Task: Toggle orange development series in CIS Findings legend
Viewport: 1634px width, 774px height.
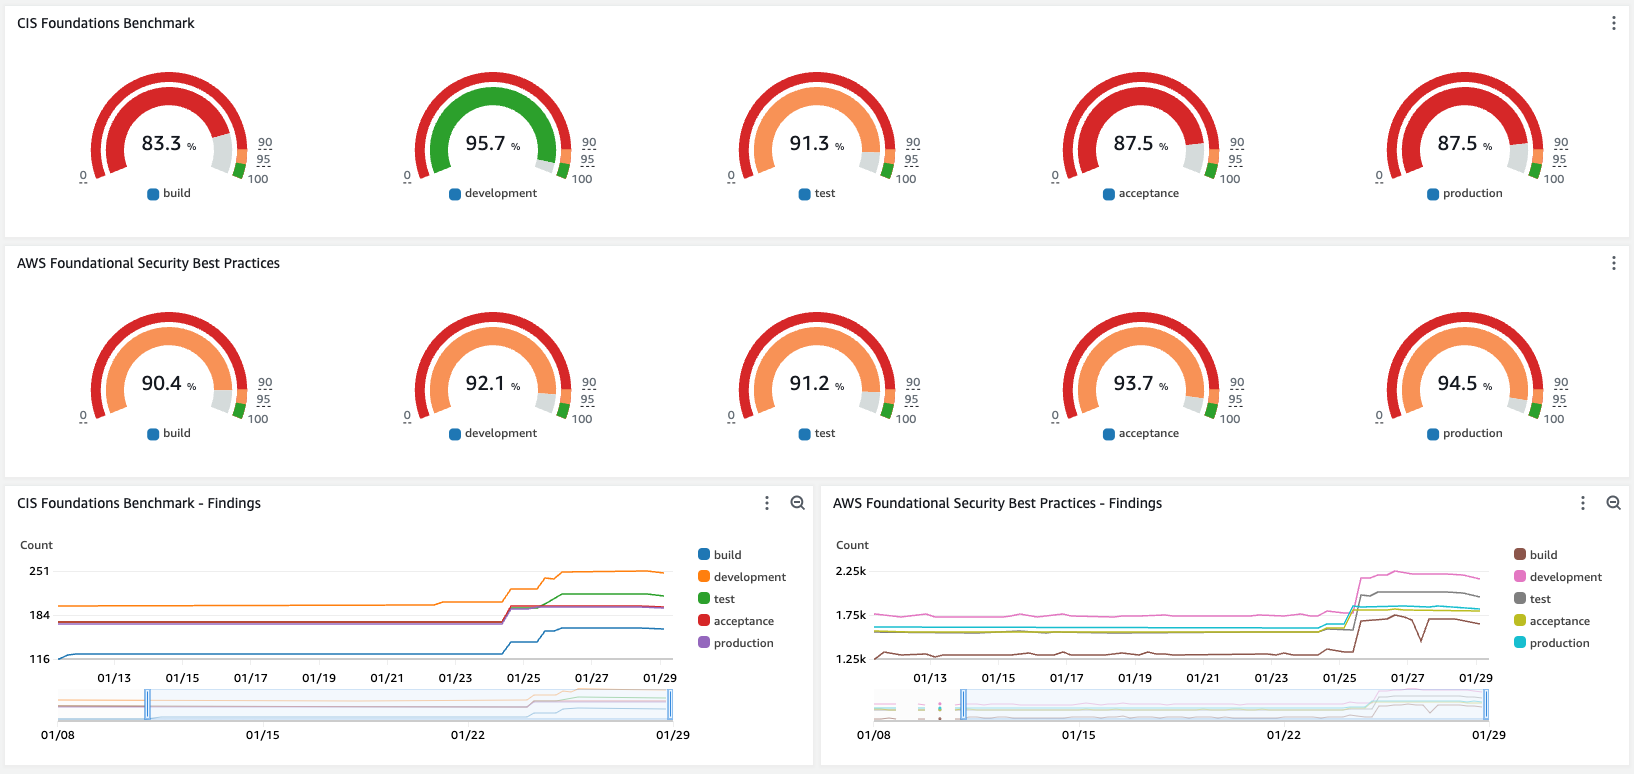Action: point(742,577)
